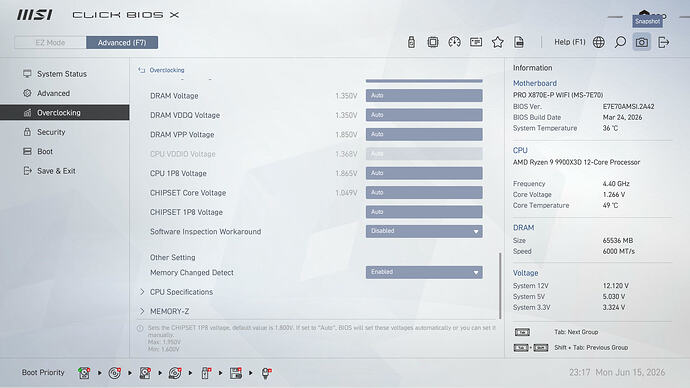Click the Advanced gear icon in sidebar
The width and height of the screenshot is (690, 388).
pyautogui.click(x=27, y=93)
